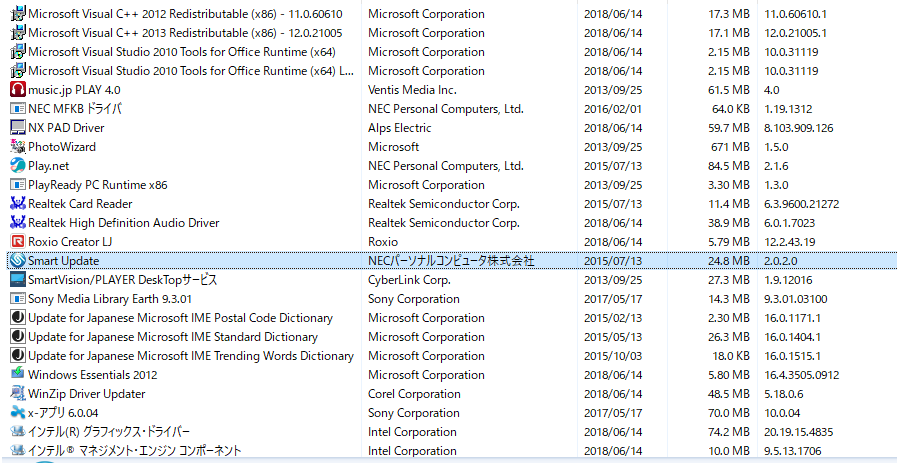
Task: Click version 12.2.43.19
Action: [x=790, y=242]
